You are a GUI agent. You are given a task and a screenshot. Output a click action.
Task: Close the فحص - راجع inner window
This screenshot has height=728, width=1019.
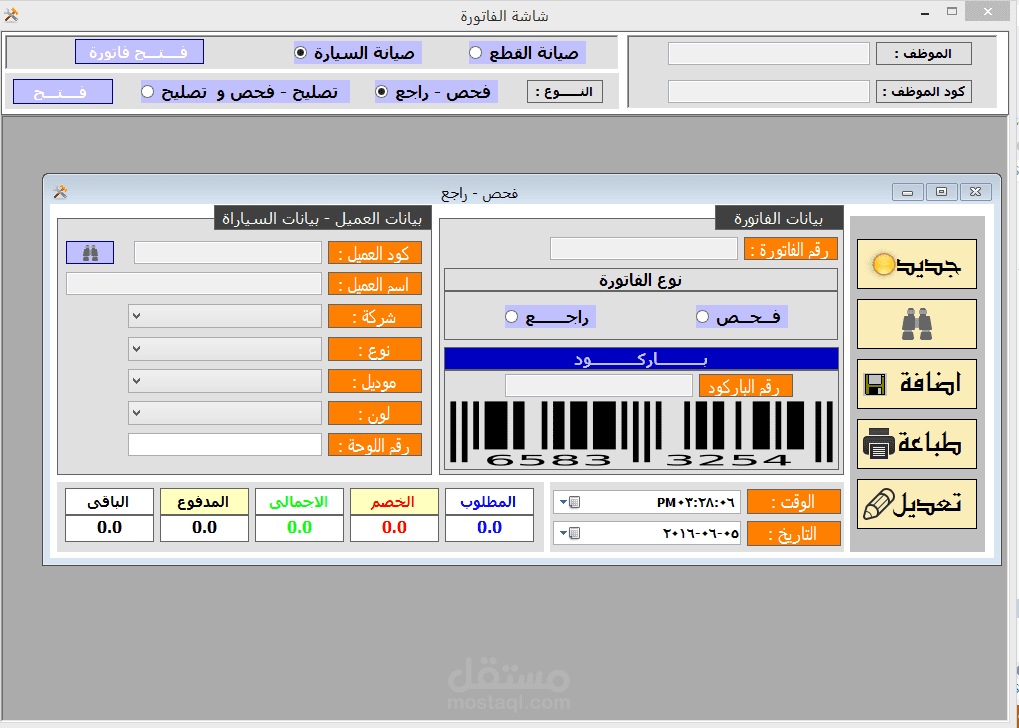(975, 192)
